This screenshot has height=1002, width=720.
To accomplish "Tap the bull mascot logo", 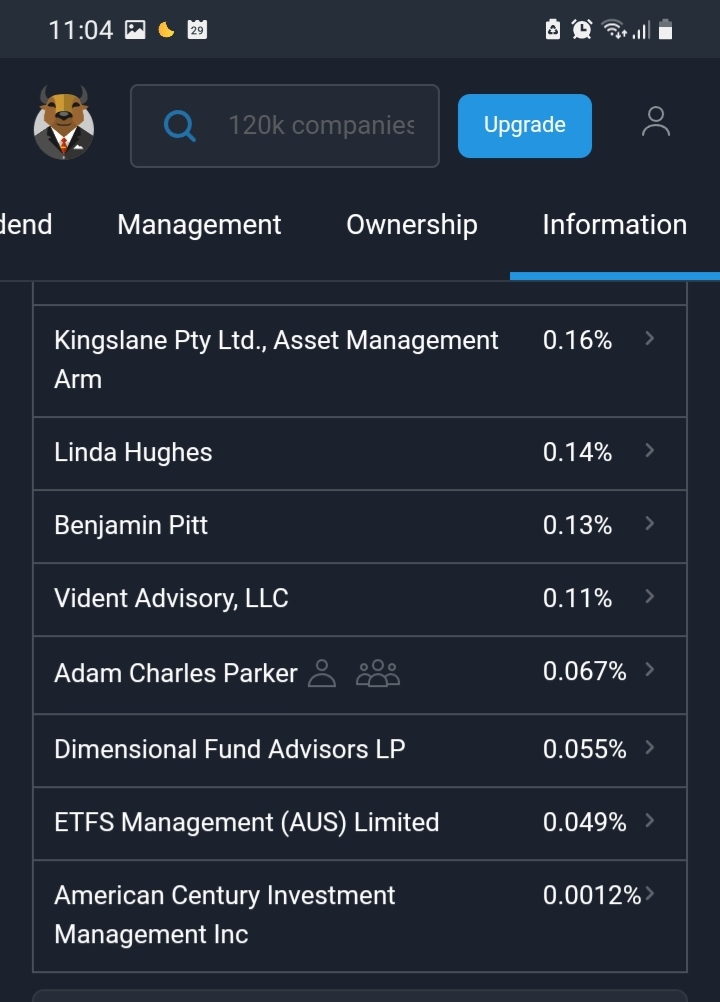I will point(64,123).
